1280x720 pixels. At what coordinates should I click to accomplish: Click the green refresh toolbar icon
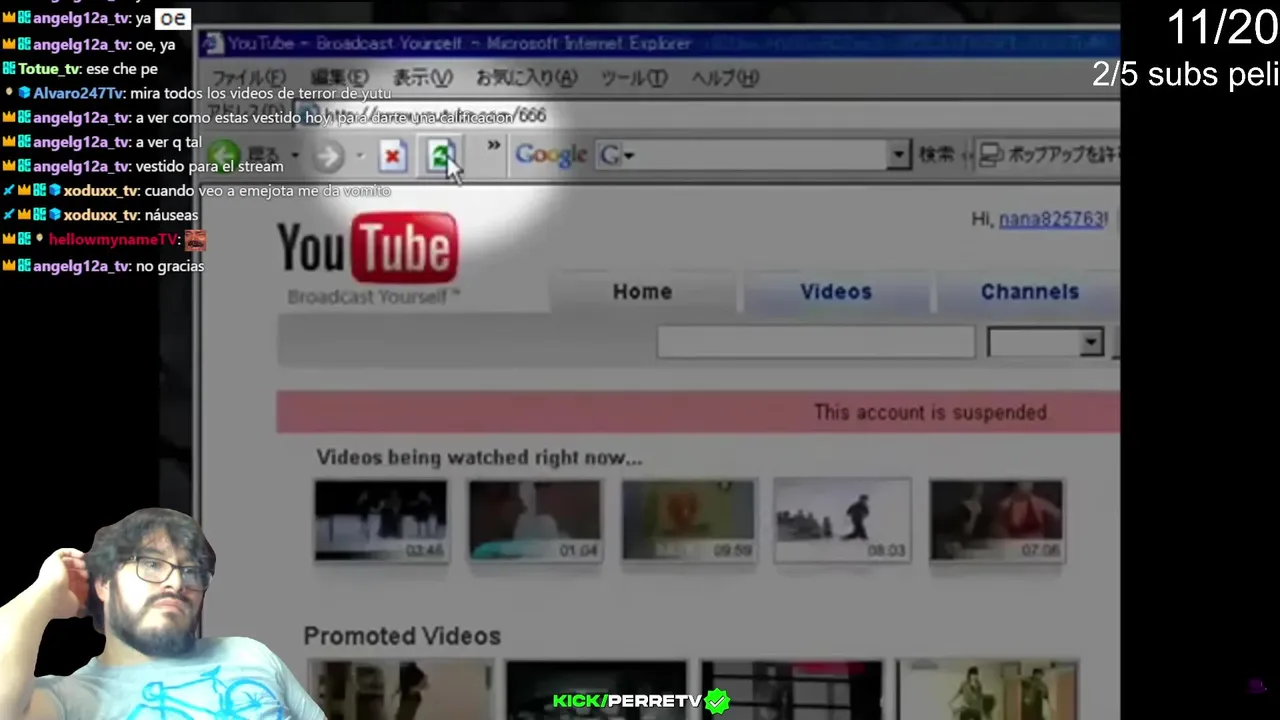[441, 156]
